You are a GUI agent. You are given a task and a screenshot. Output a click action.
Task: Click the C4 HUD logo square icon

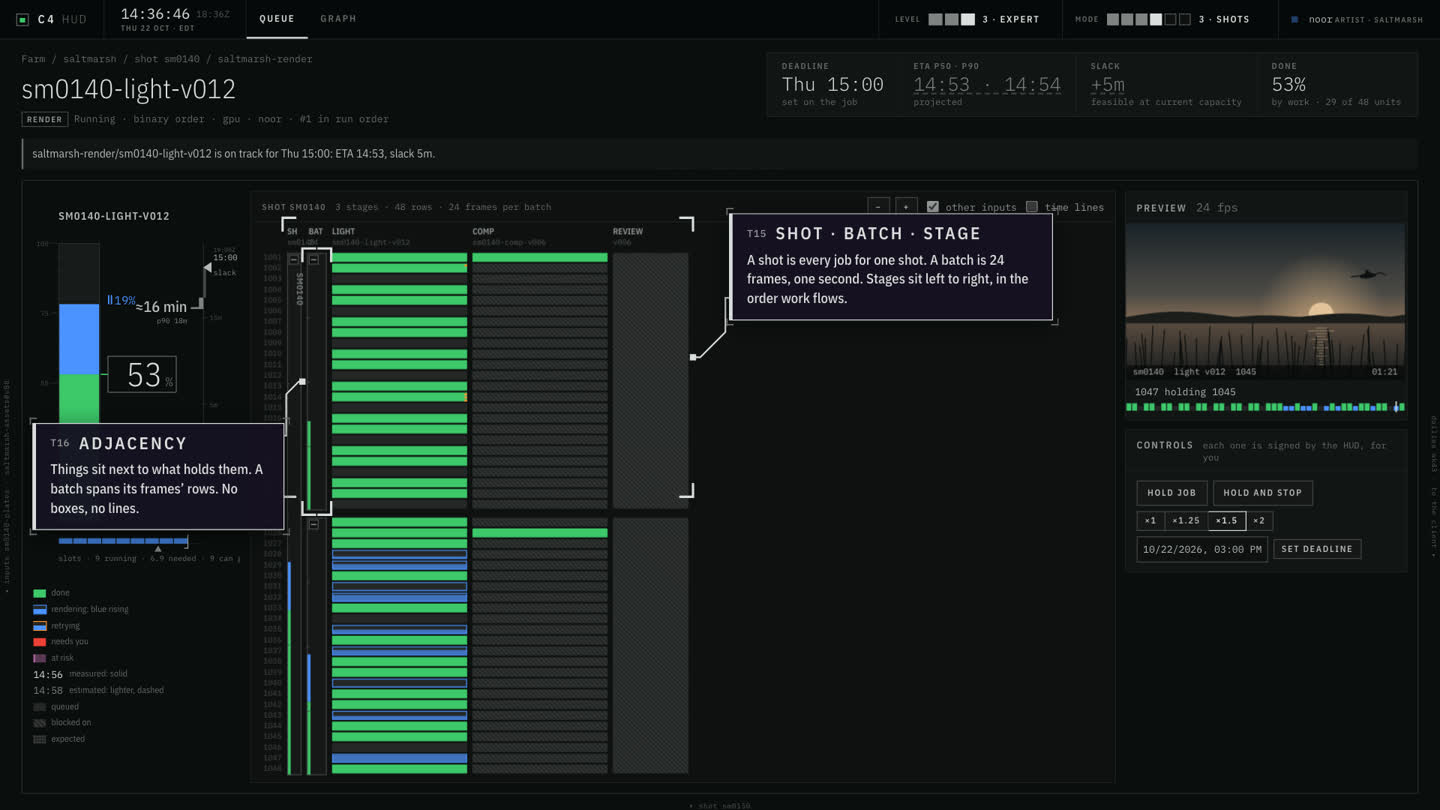point(23,19)
